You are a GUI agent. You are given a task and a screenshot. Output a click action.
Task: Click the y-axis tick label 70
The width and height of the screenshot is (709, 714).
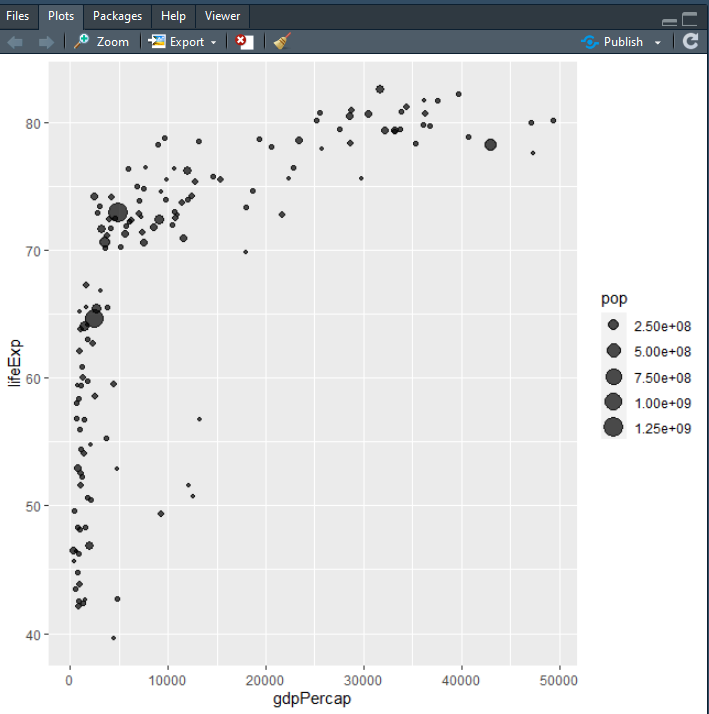pos(33,251)
